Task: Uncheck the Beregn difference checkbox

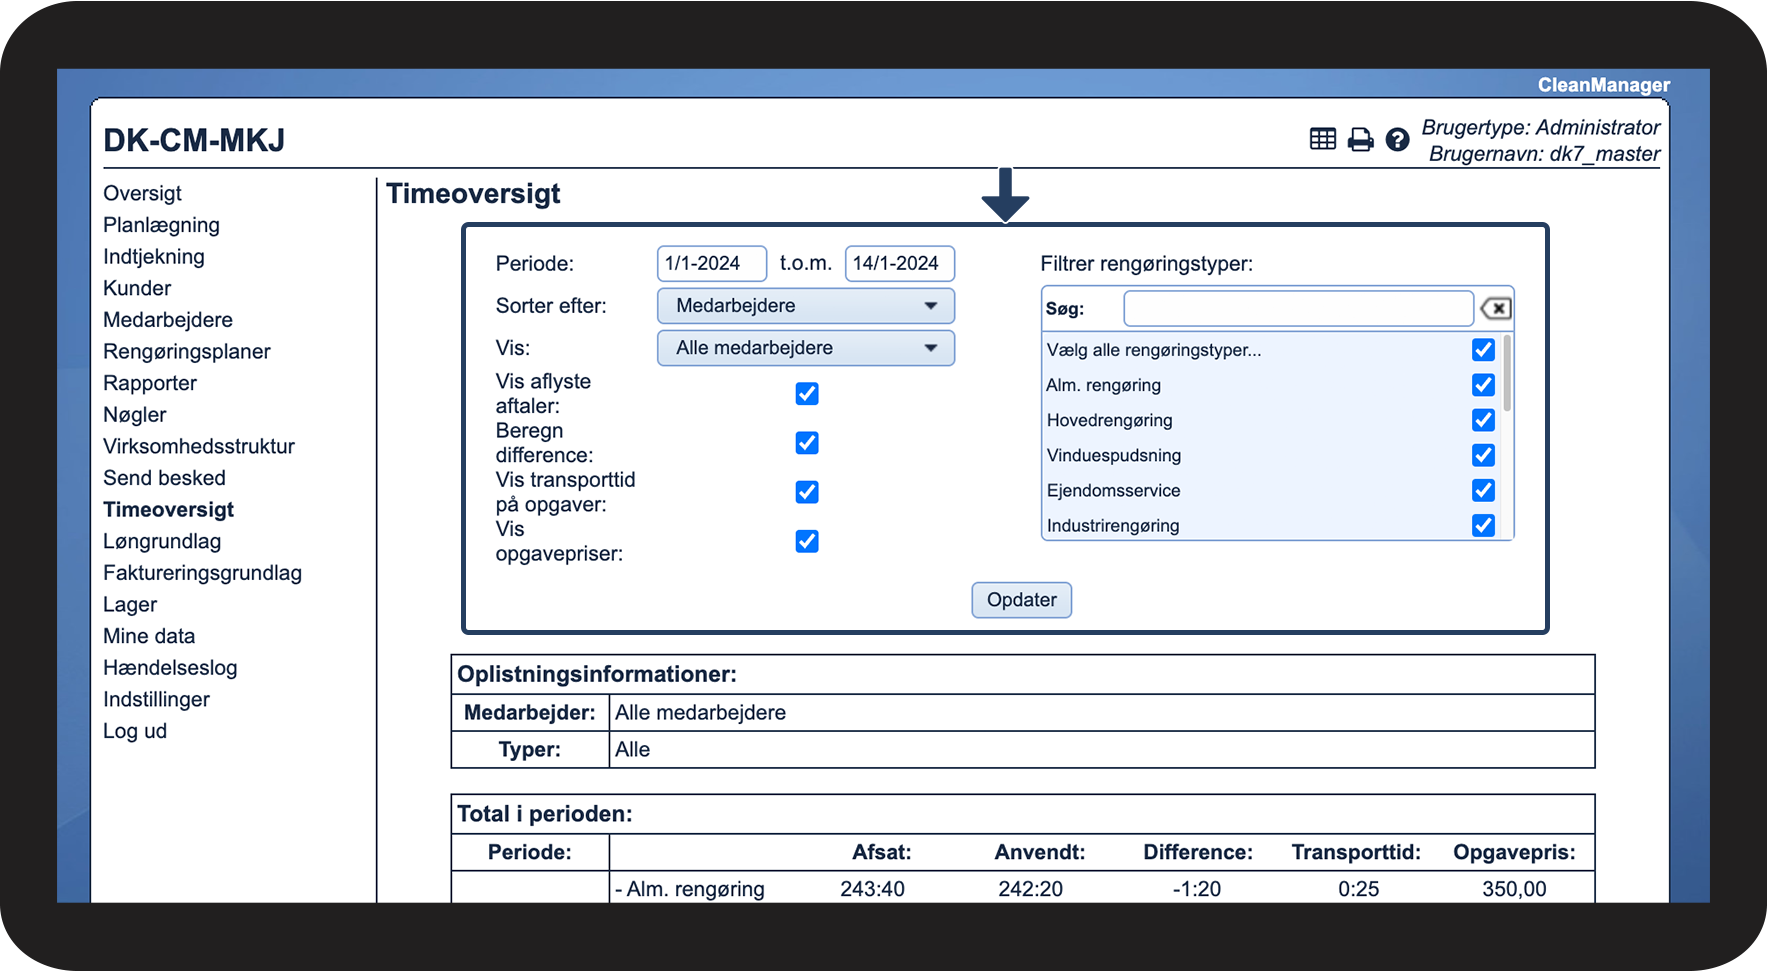Action: (807, 443)
